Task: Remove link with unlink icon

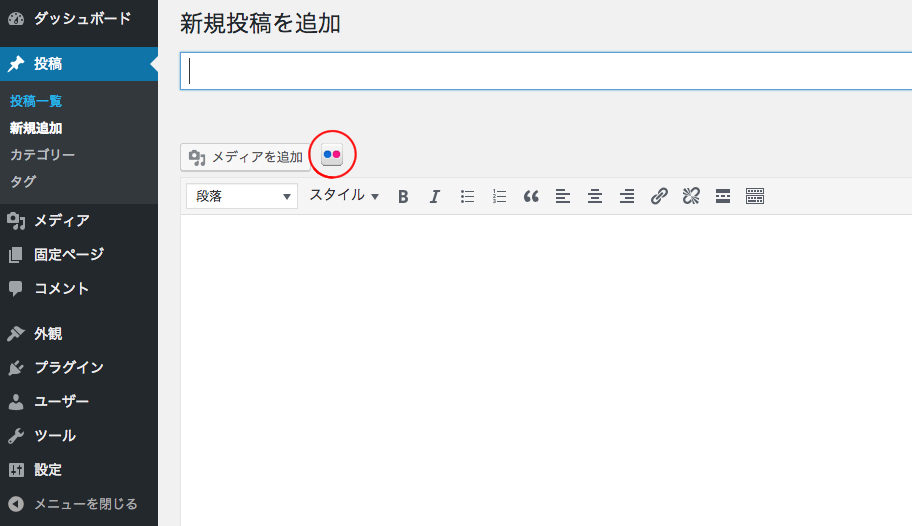Action: click(691, 197)
